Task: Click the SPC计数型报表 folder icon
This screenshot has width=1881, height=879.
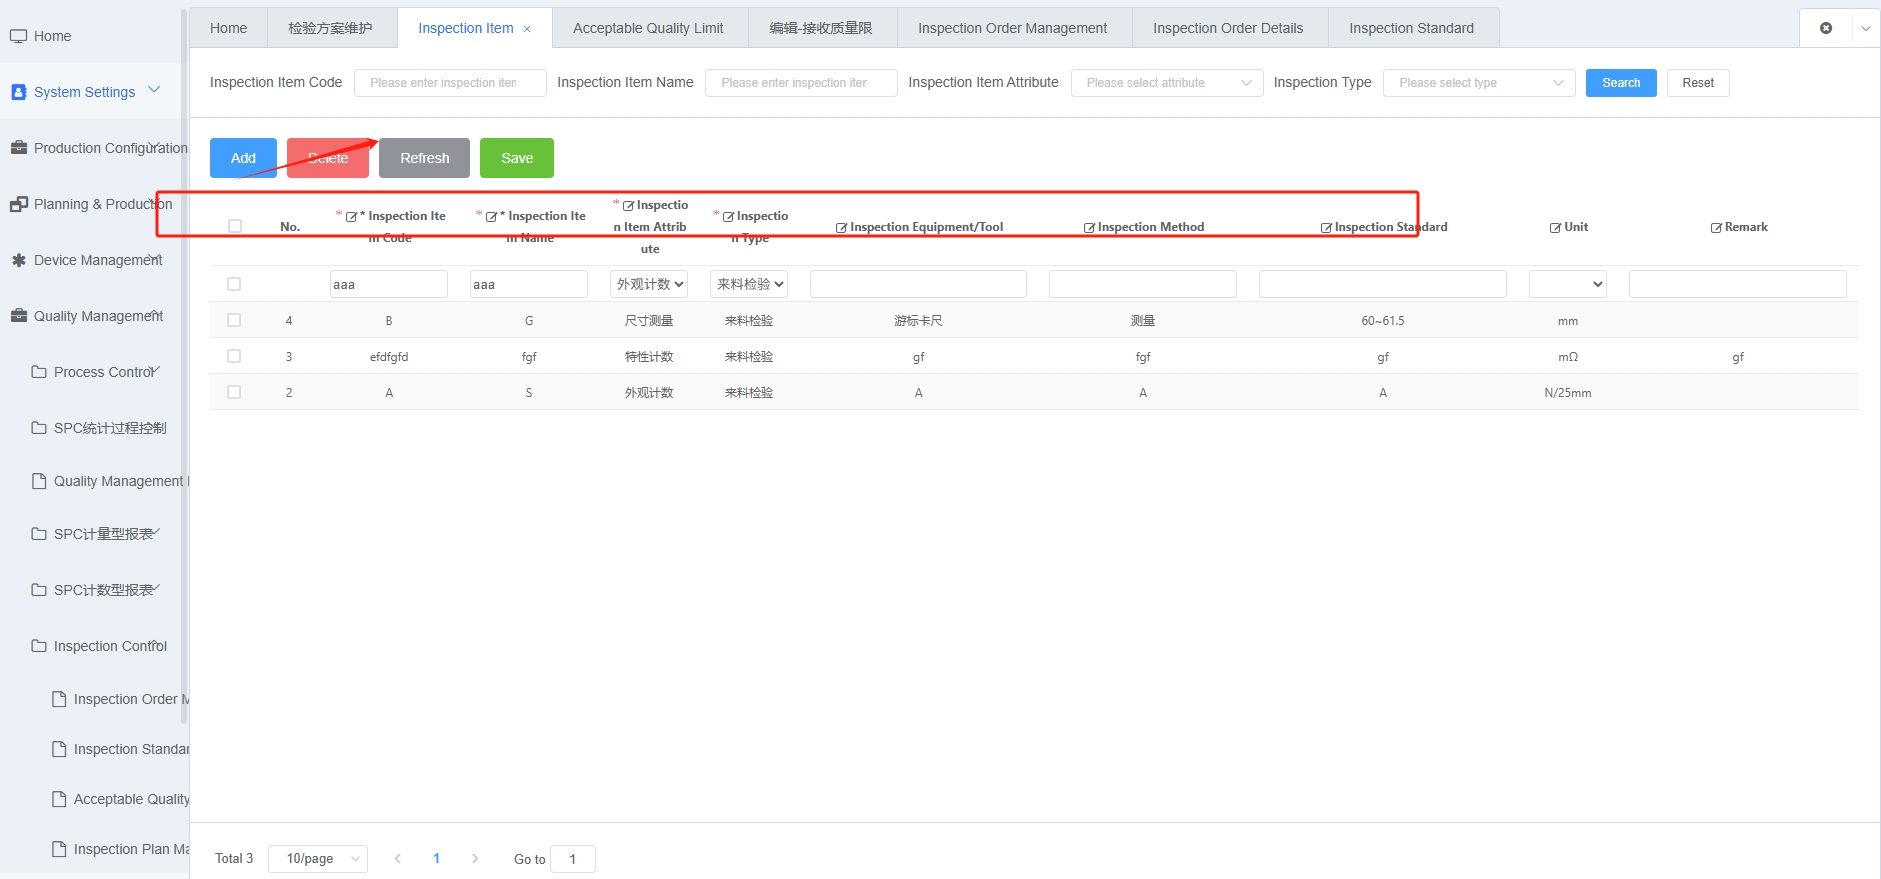Action: coord(39,590)
